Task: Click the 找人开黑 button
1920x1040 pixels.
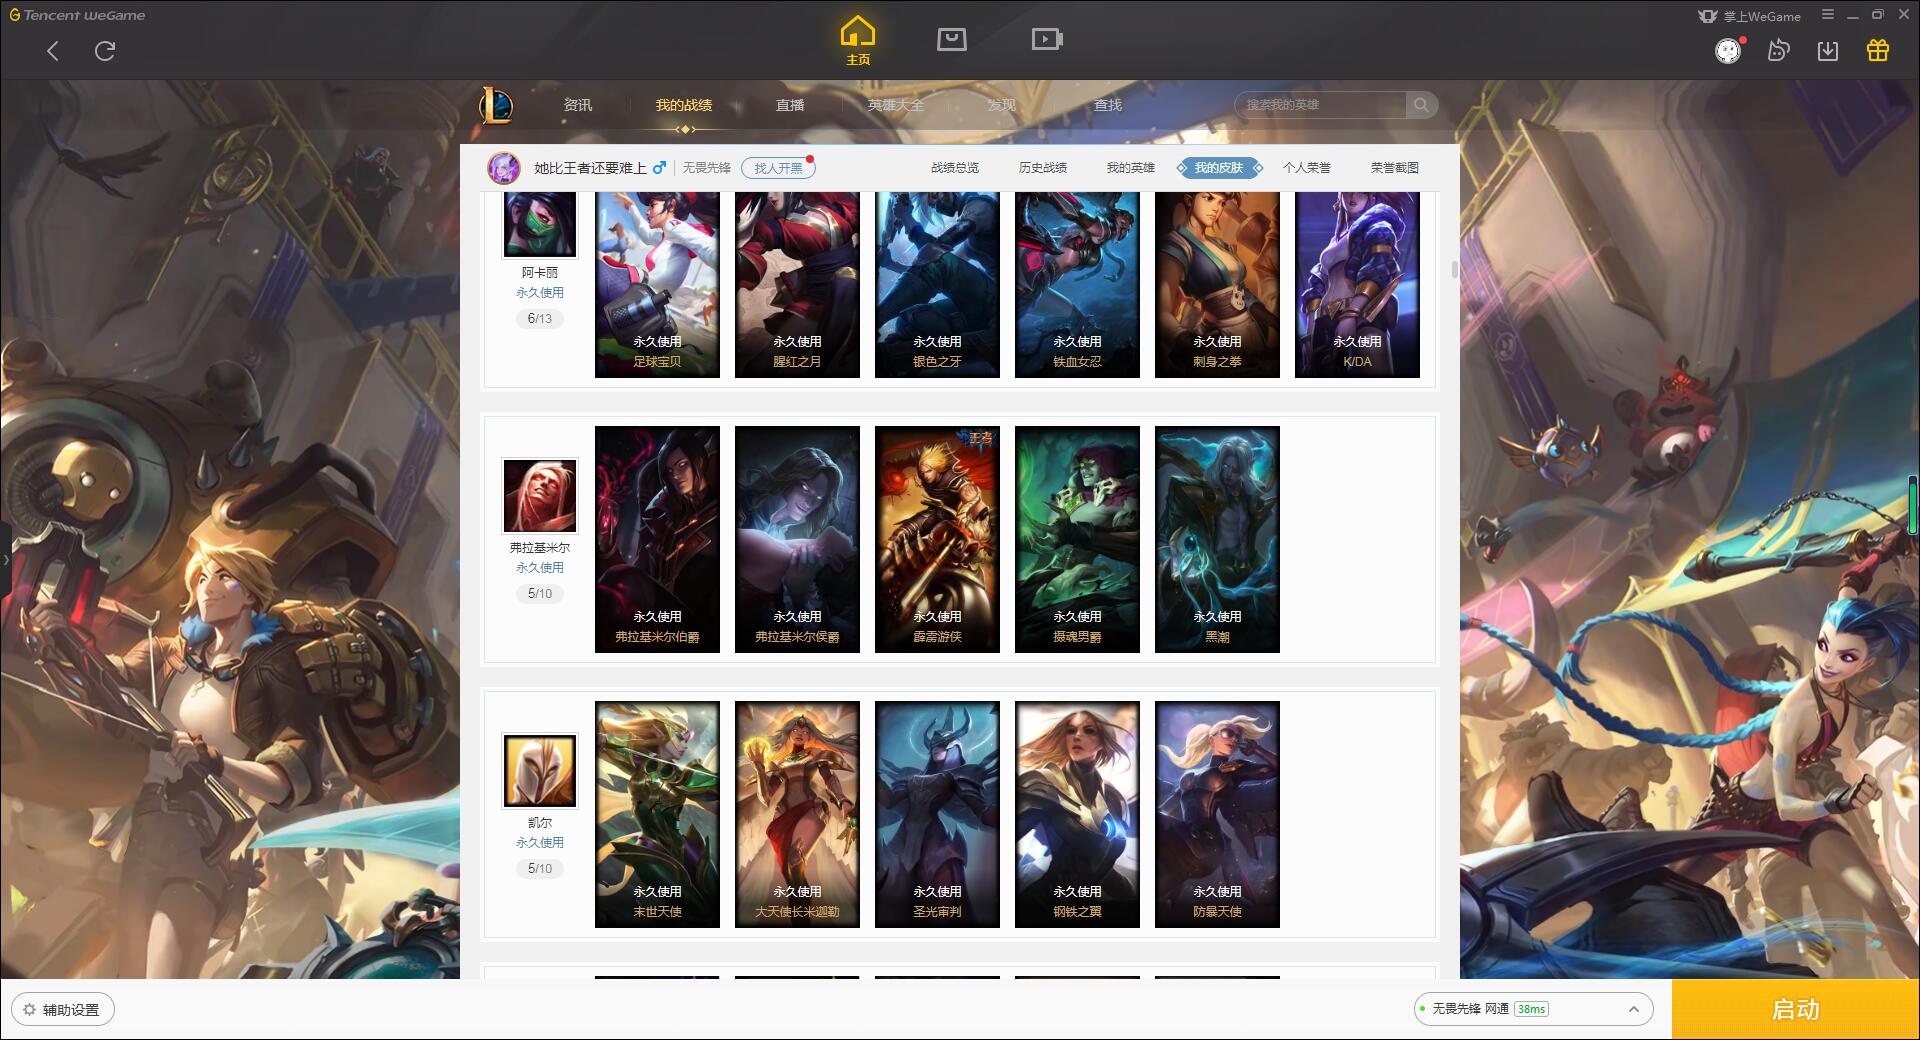Action: [x=778, y=168]
